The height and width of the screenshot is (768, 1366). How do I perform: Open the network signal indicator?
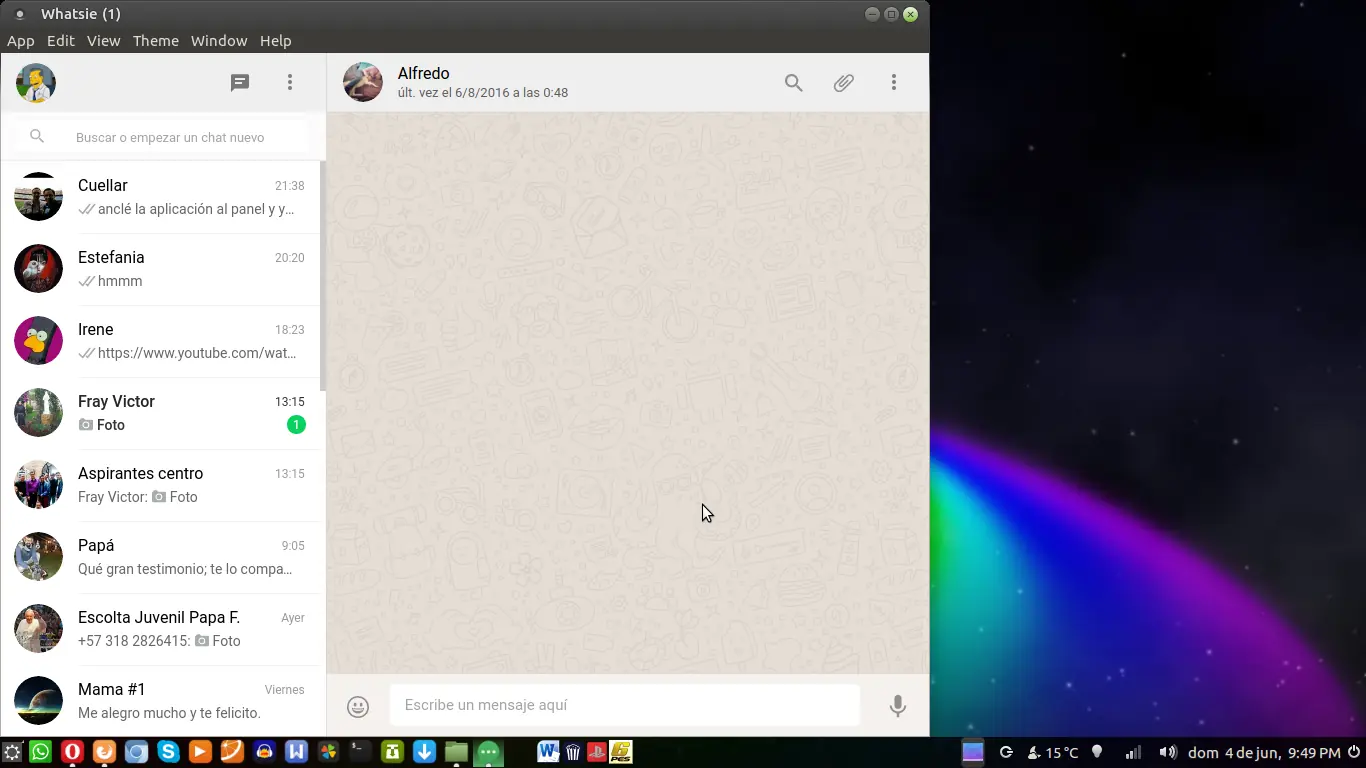1133,752
